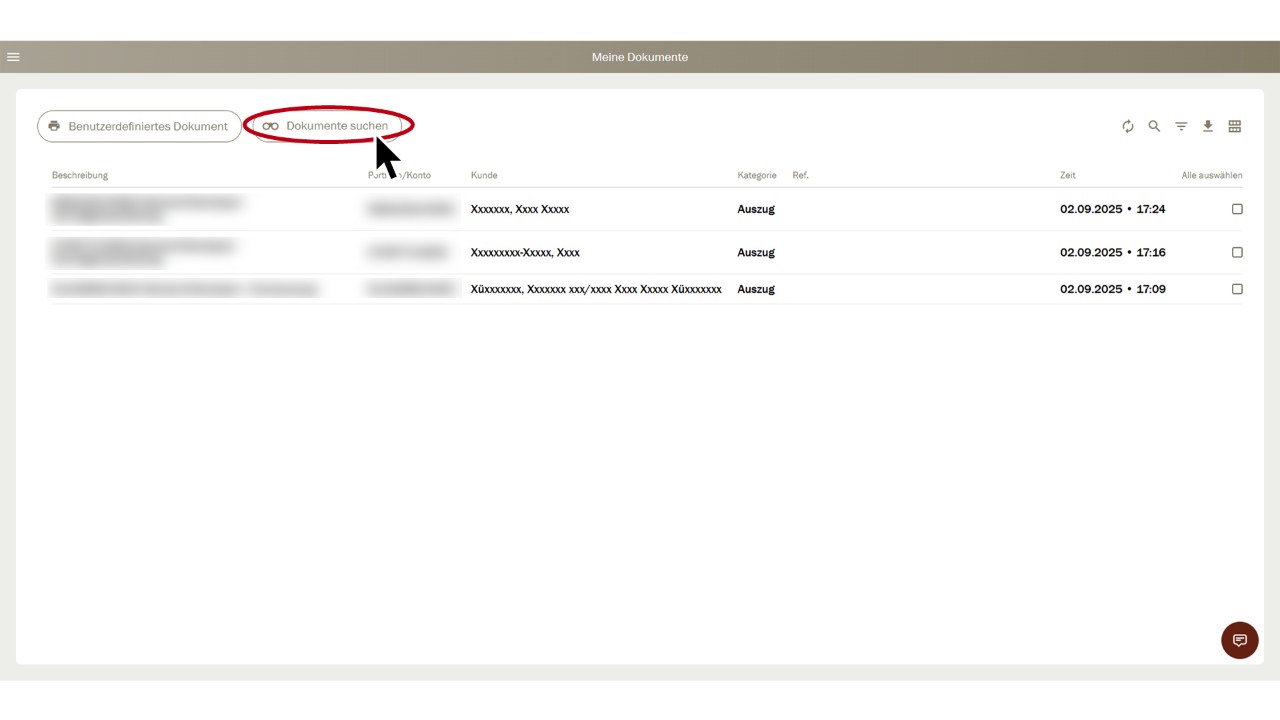Viewport: 1280px width, 720px height.
Task: Click the table column layout icon
Action: click(x=1235, y=126)
